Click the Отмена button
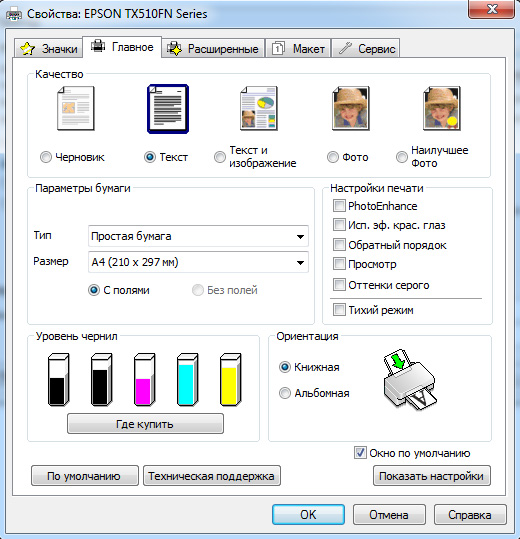 389,515
